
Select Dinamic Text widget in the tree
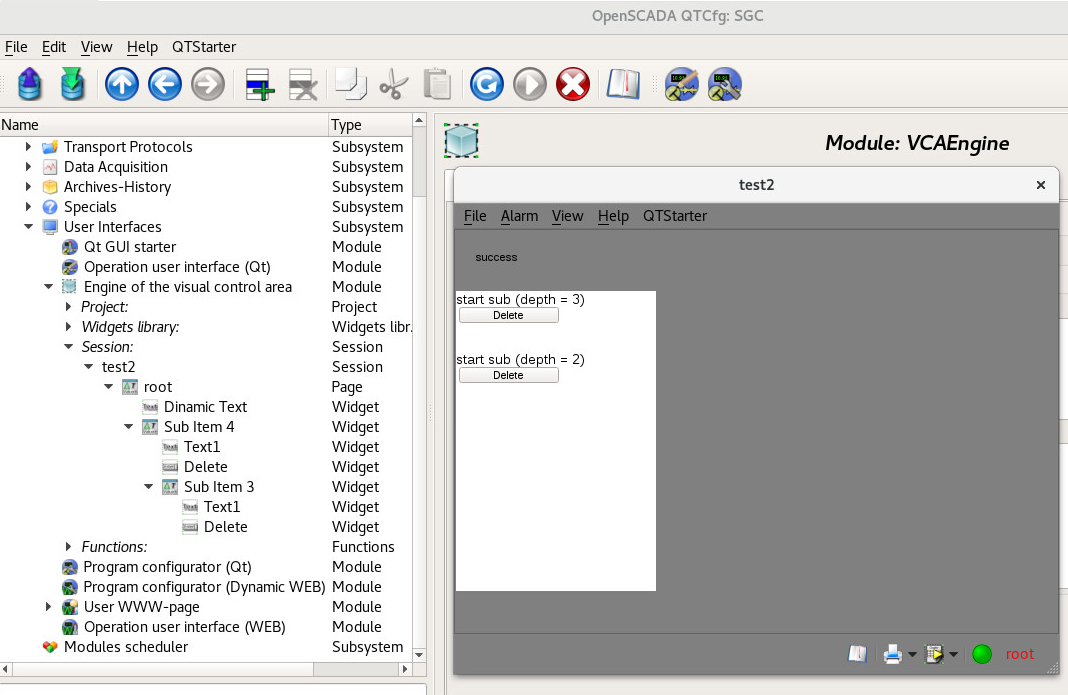pos(205,407)
